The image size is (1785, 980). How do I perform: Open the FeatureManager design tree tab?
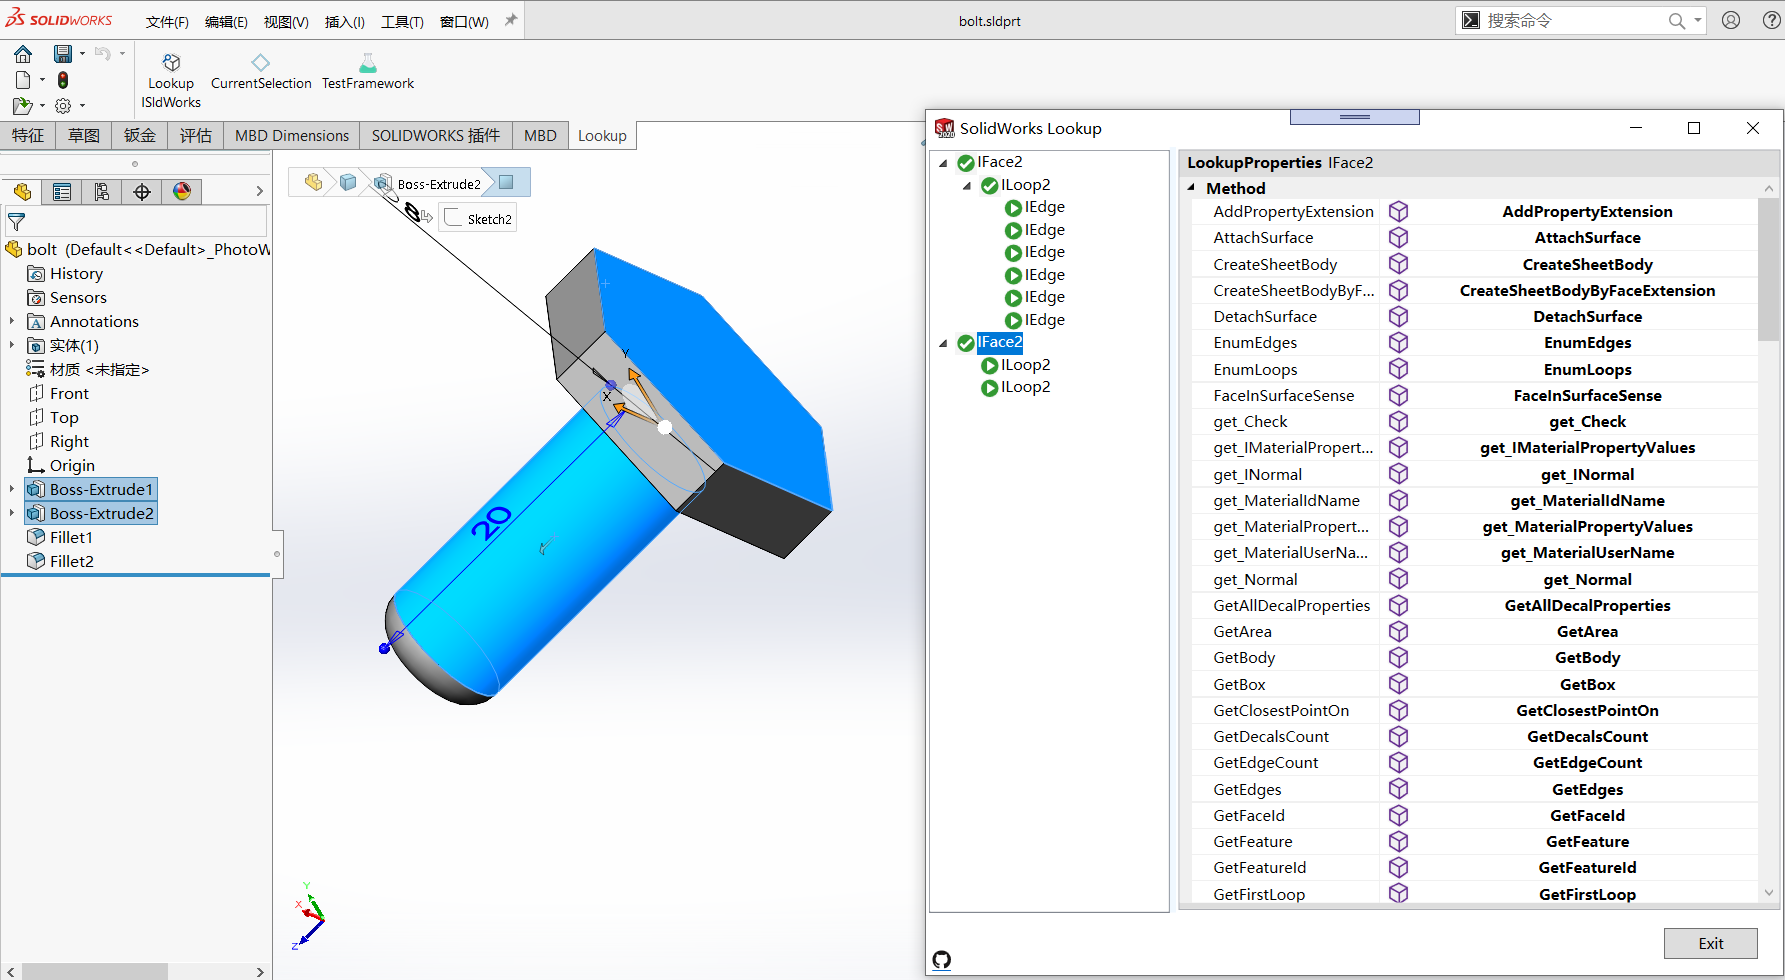tap(22, 192)
